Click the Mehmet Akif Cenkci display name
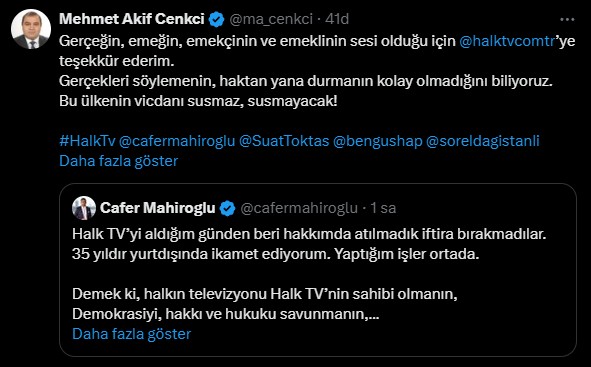591x367 pixels. tap(132, 19)
